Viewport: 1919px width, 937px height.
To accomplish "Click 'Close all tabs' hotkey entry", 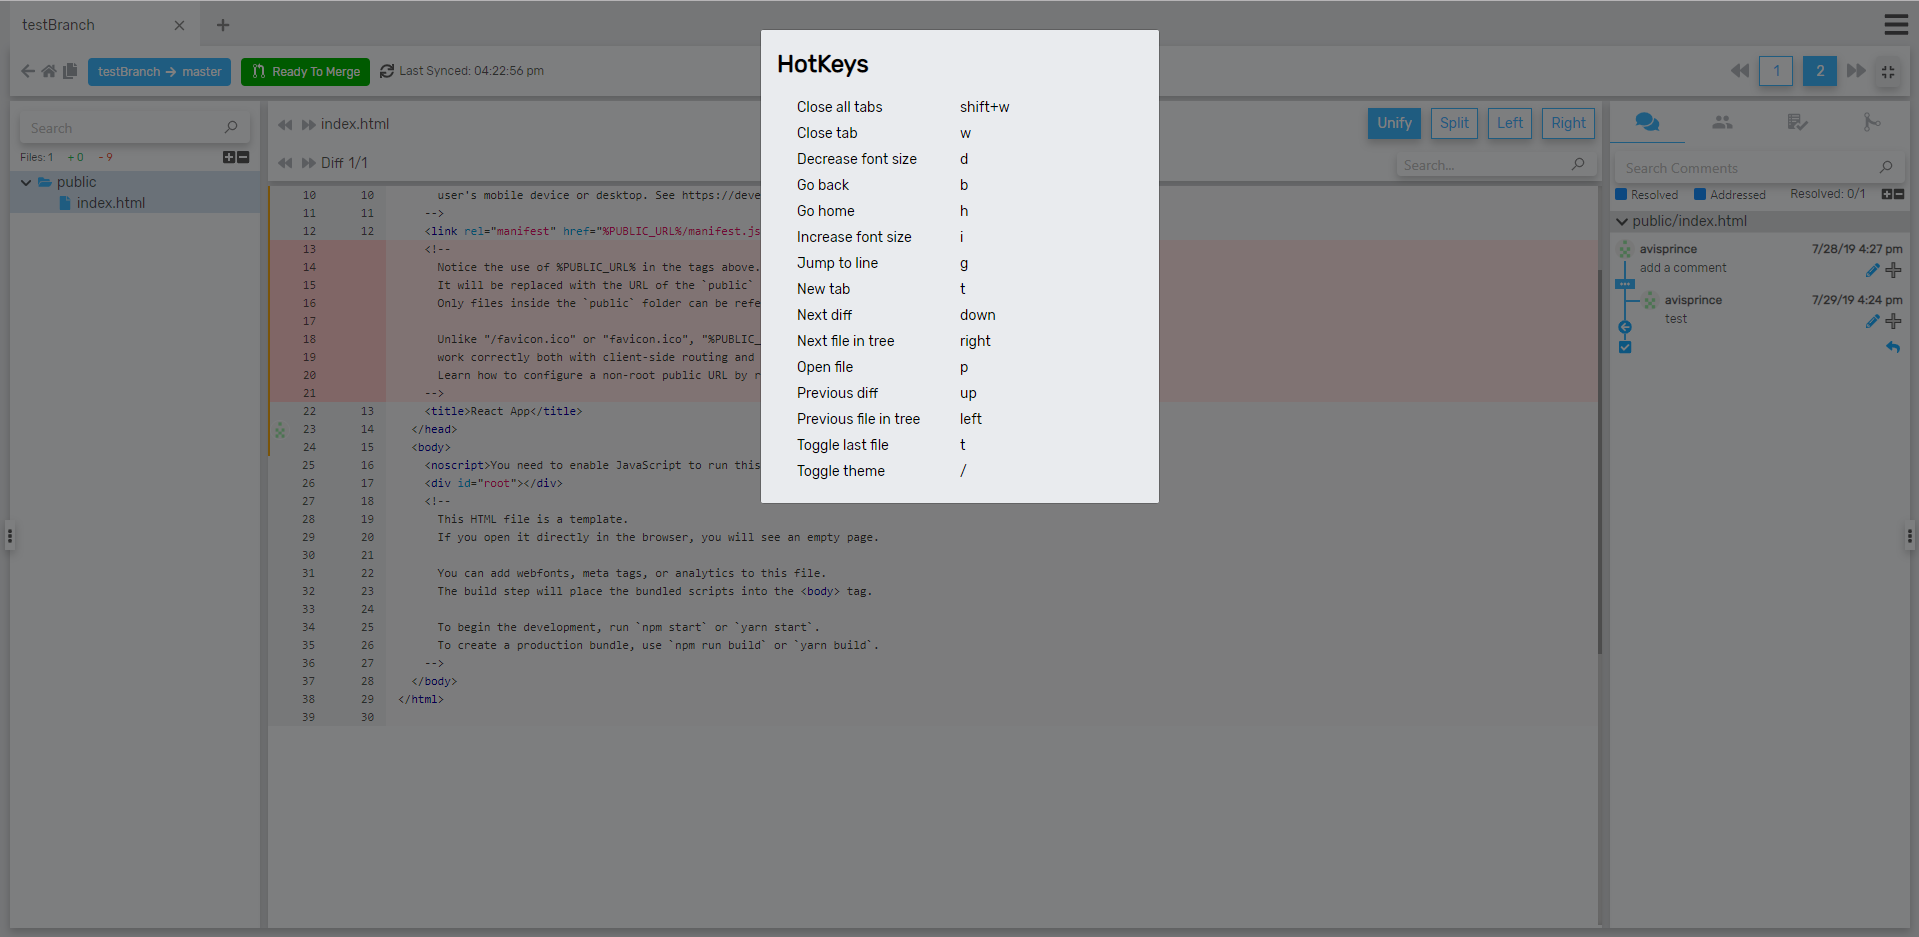I will coord(839,107).
